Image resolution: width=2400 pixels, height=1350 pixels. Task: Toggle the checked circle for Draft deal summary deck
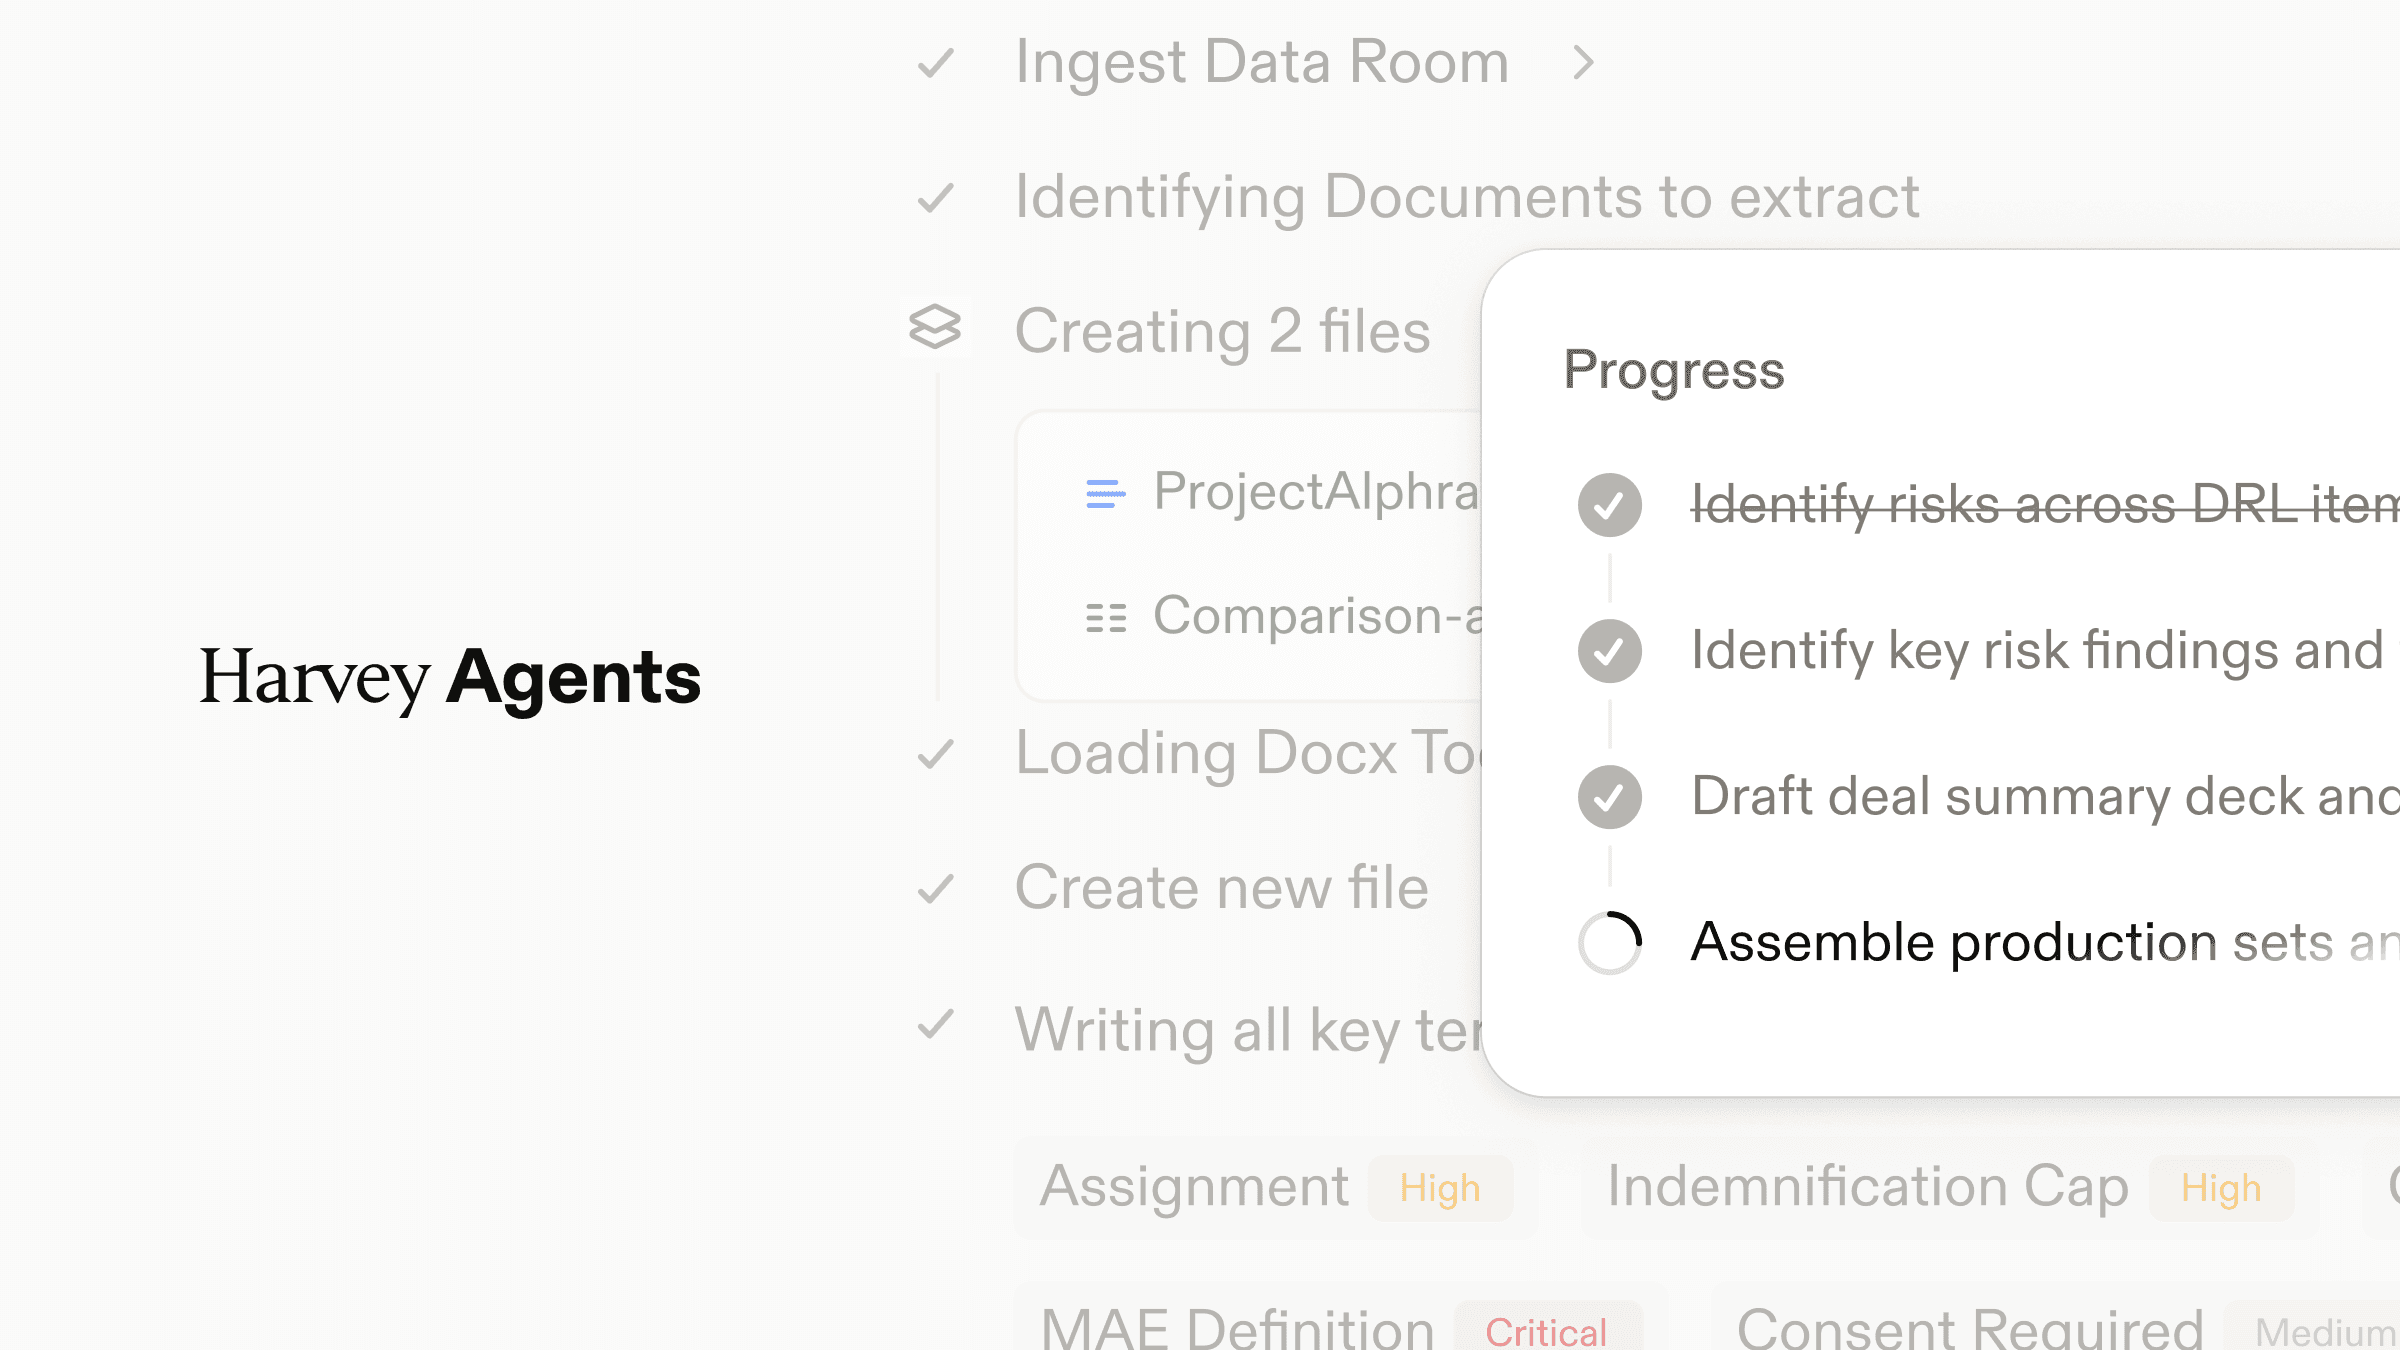pos(1609,797)
